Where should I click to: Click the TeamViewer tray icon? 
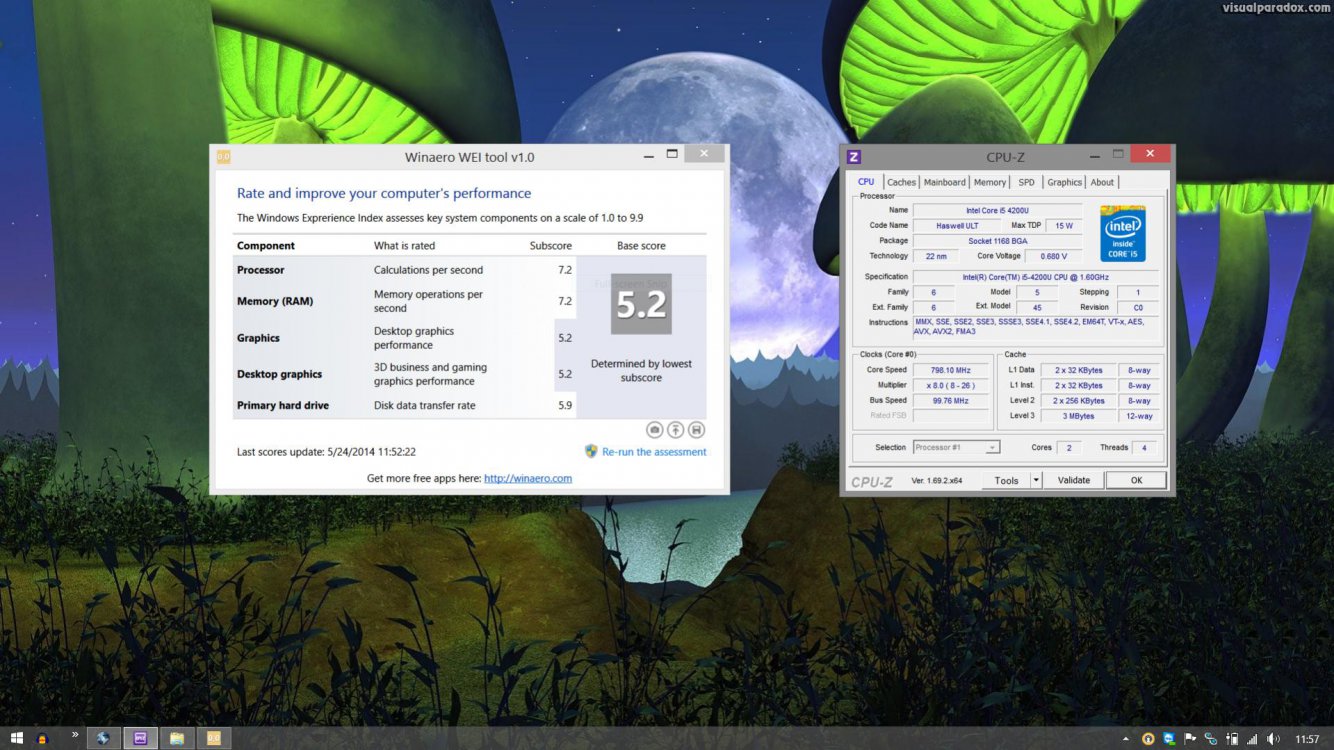pyautogui.click(x=1169, y=739)
